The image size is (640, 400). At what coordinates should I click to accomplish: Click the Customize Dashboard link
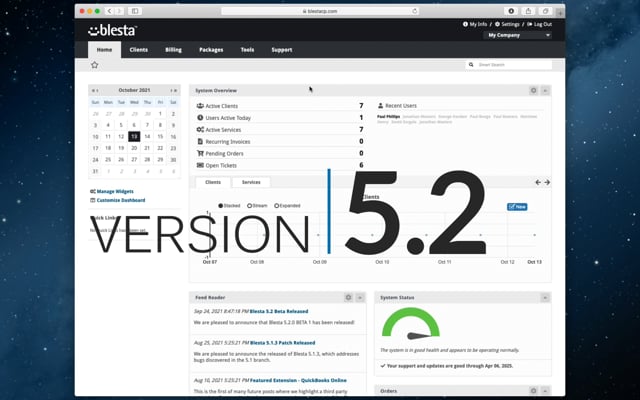tap(118, 200)
